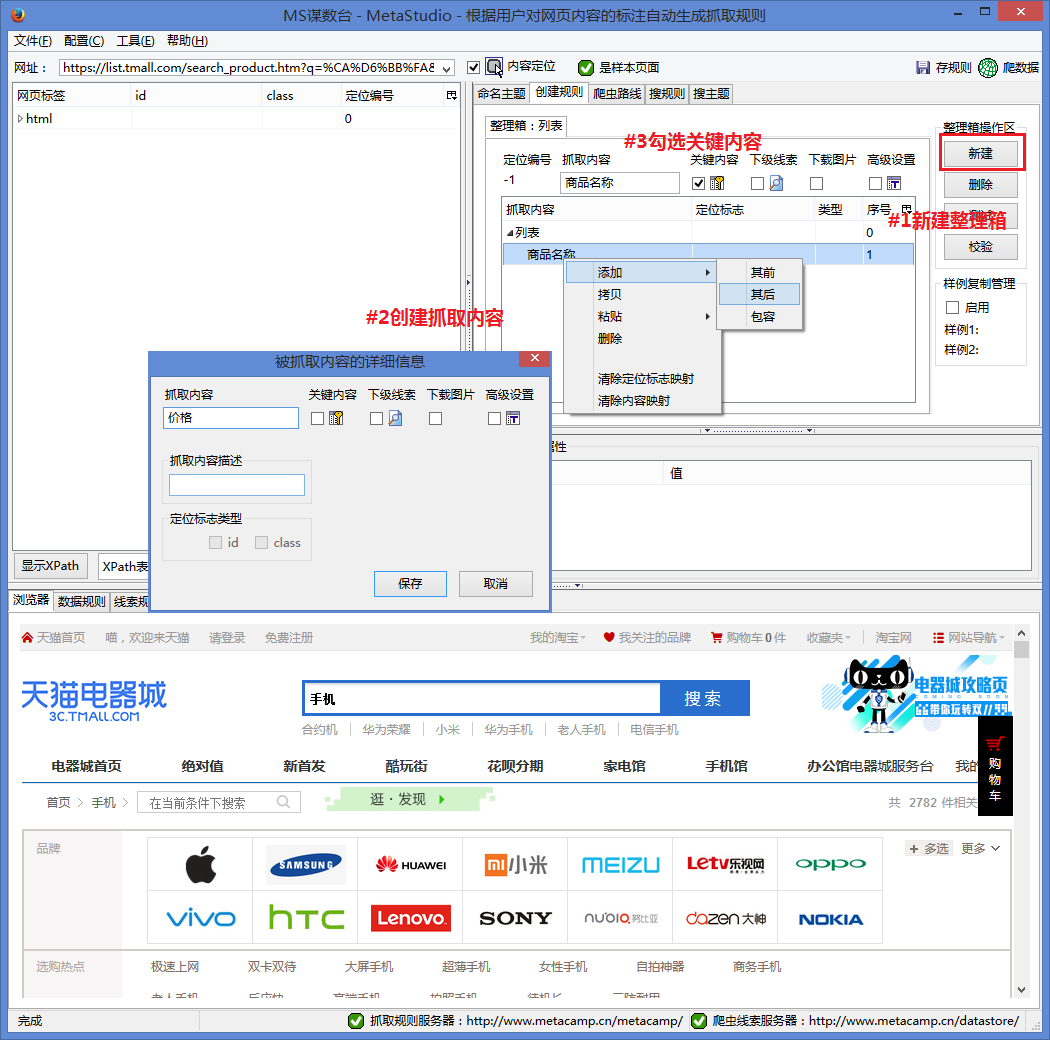
Task: Toggle the checkbox left of 内容定位
Action: (x=473, y=67)
